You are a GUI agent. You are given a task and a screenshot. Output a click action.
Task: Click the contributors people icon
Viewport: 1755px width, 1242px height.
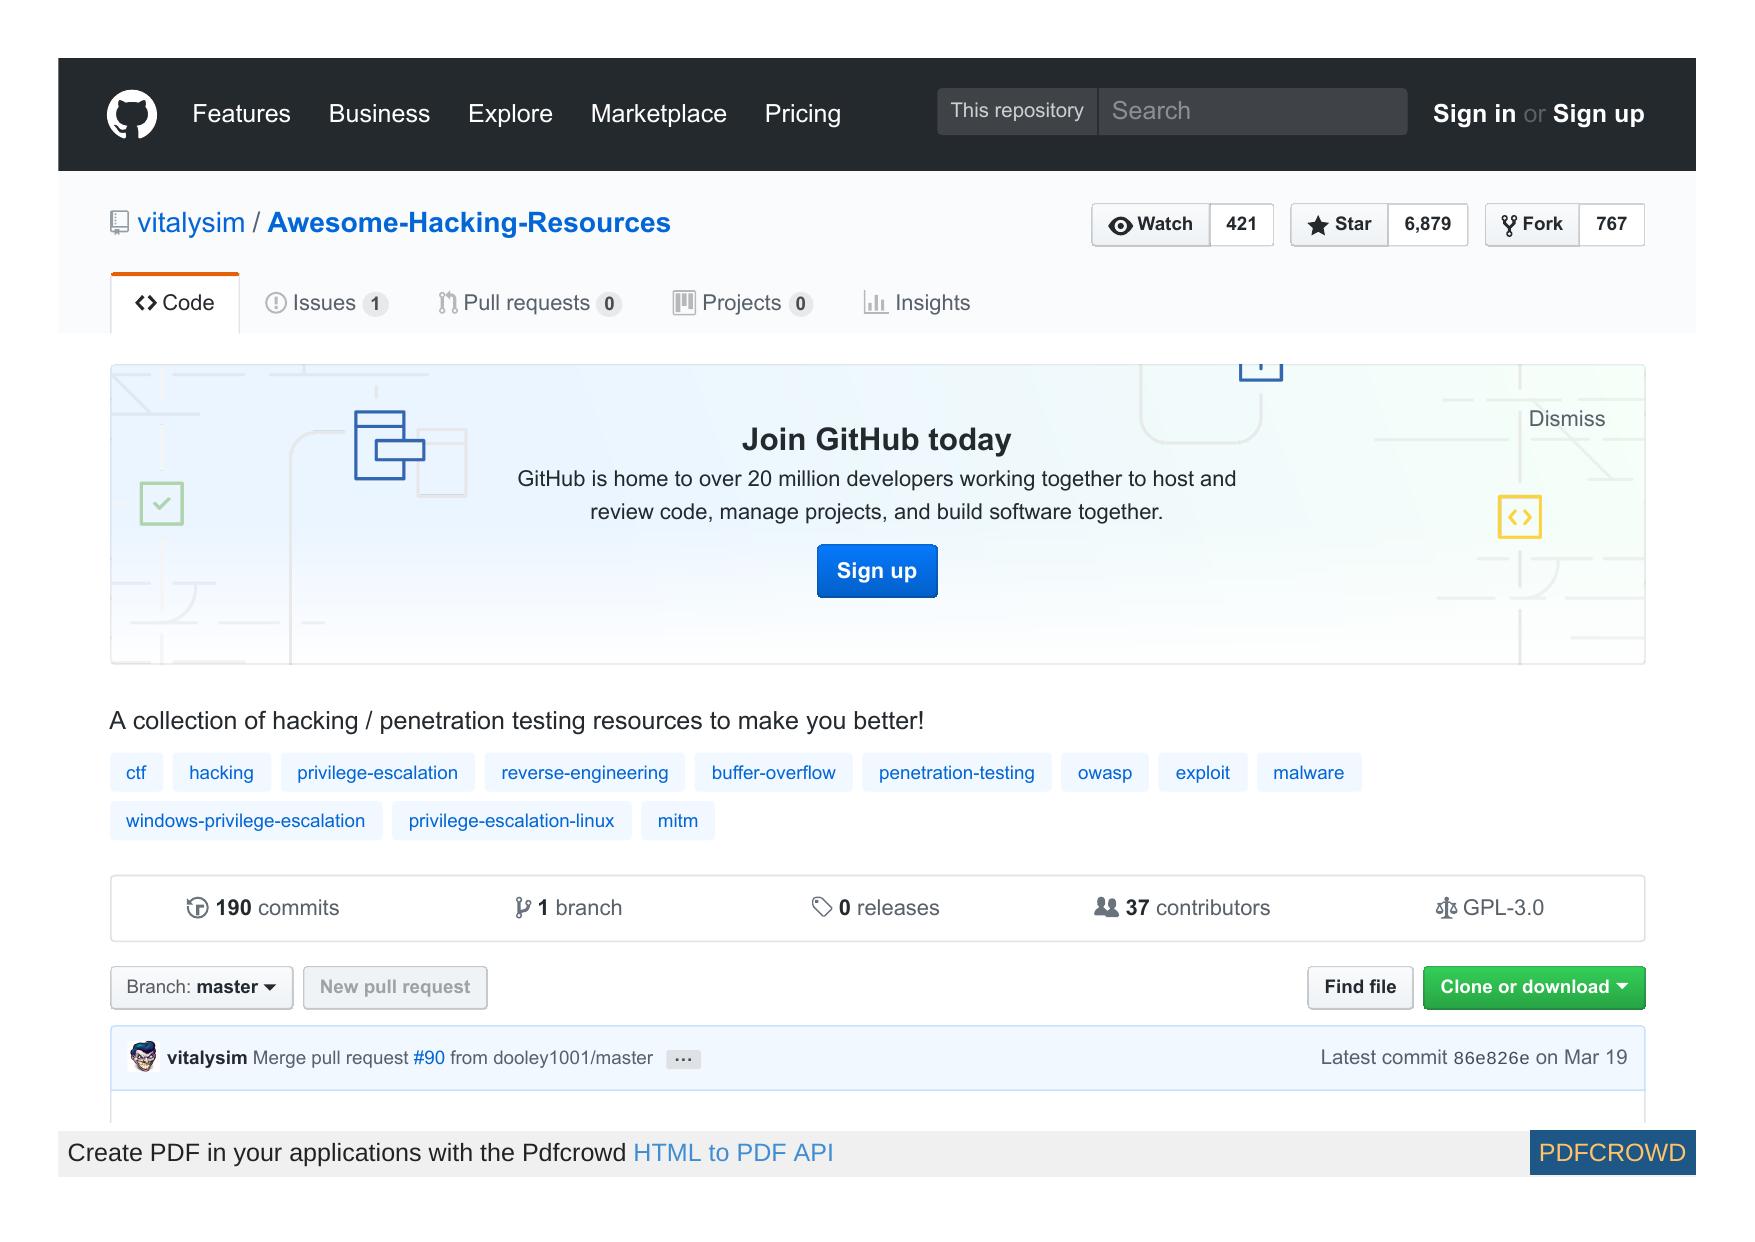(x=1105, y=907)
